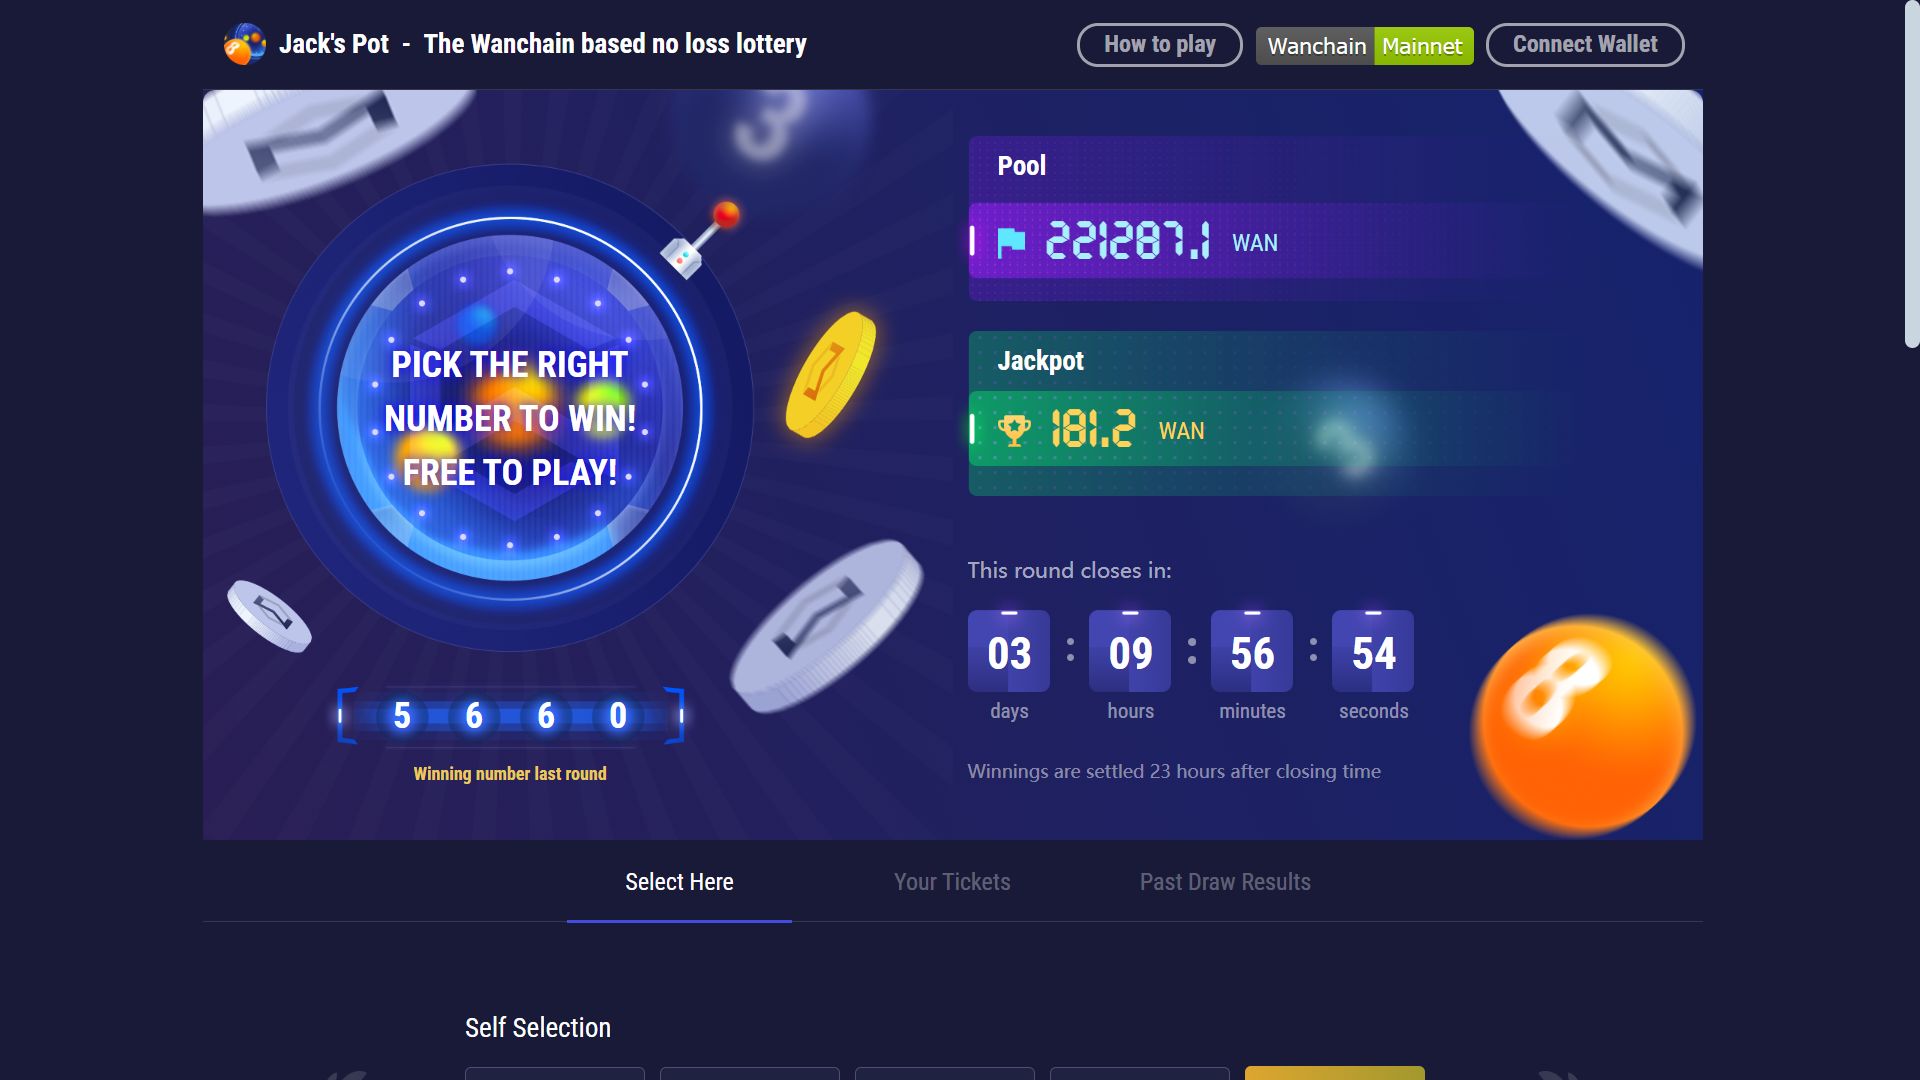Select the Select Here tab
This screenshot has width=1920, height=1080.
coord(679,882)
